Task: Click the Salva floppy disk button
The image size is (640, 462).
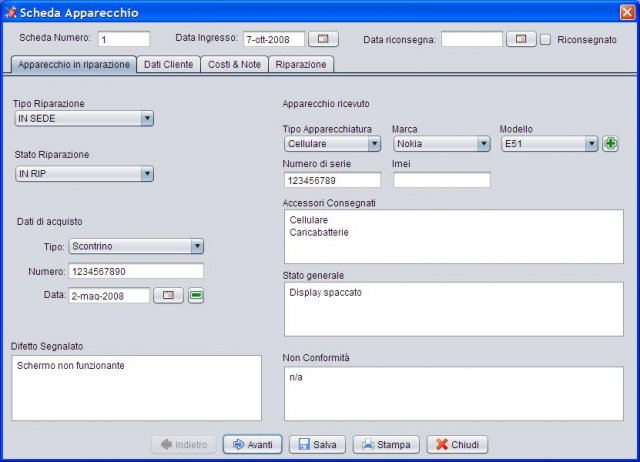Action: point(317,444)
